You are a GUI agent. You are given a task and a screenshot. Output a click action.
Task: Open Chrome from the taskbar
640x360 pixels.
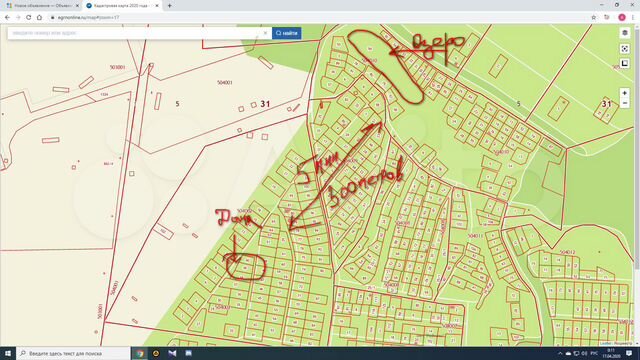(x=140, y=353)
